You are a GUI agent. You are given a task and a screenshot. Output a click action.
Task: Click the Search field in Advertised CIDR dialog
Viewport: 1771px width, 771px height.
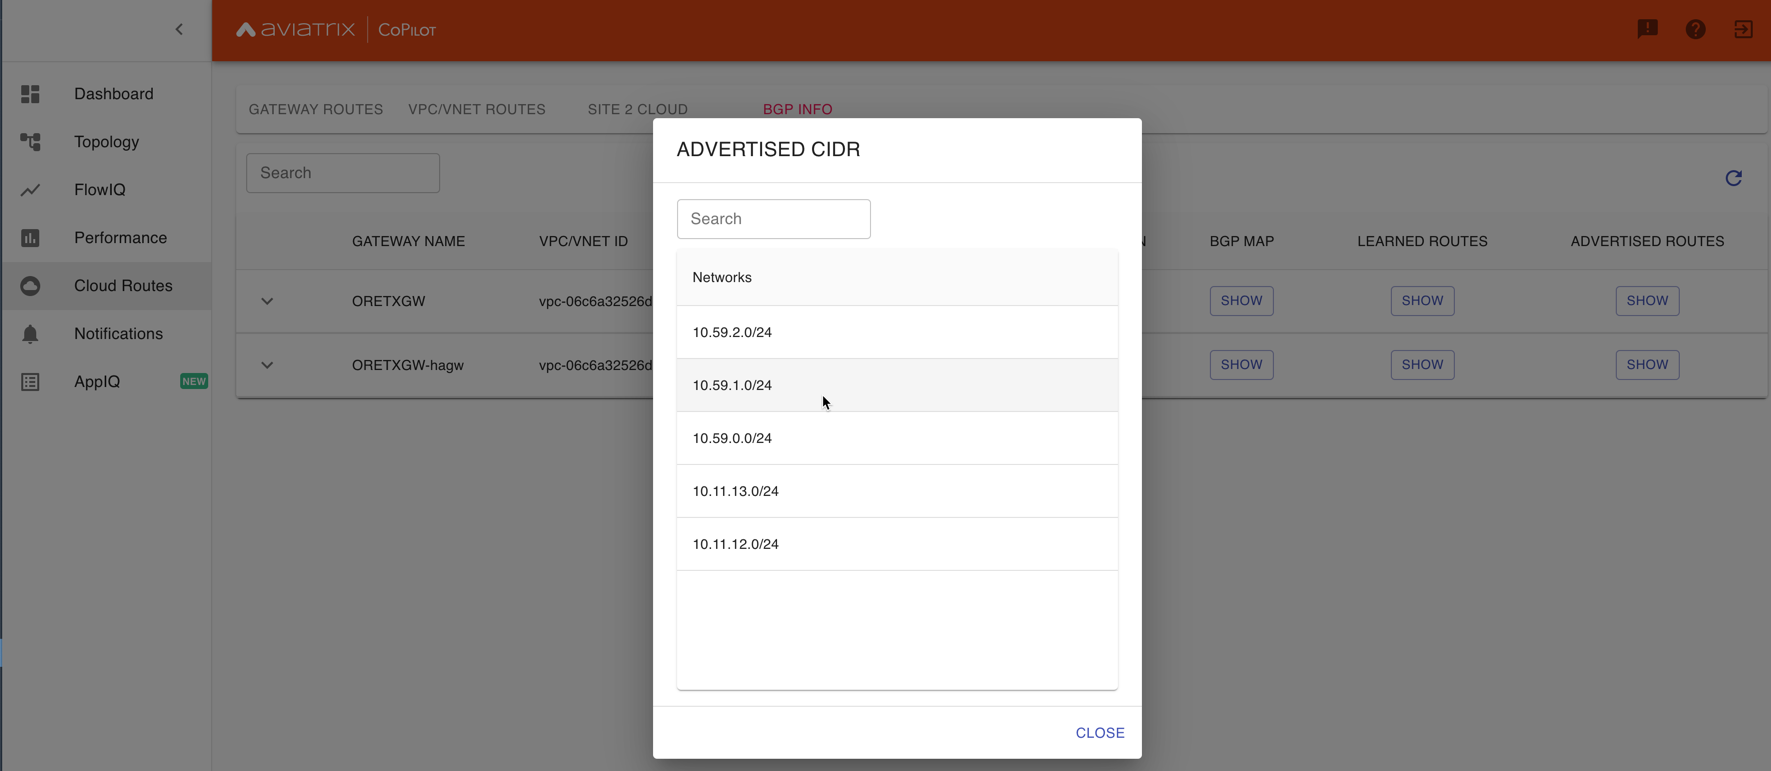pyautogui.click(x=773, y=219)
